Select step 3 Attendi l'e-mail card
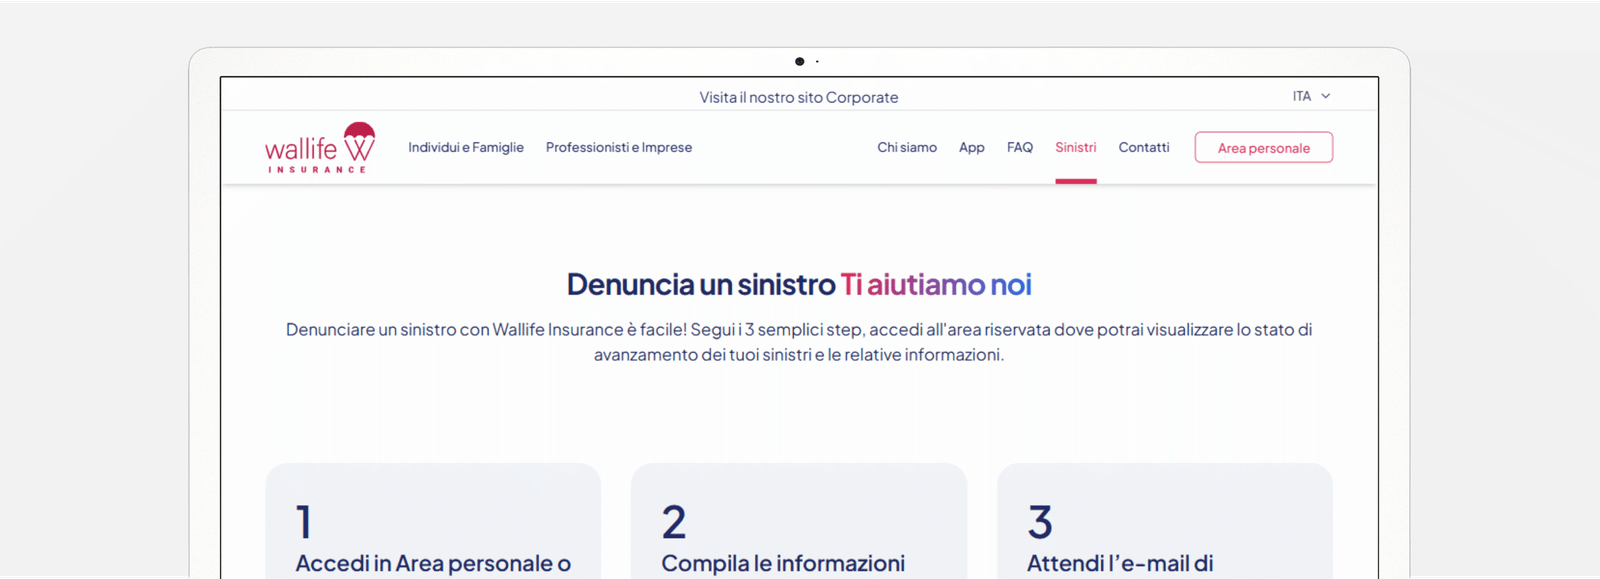Screen dimensions: 1600x579 (1165, 521)
